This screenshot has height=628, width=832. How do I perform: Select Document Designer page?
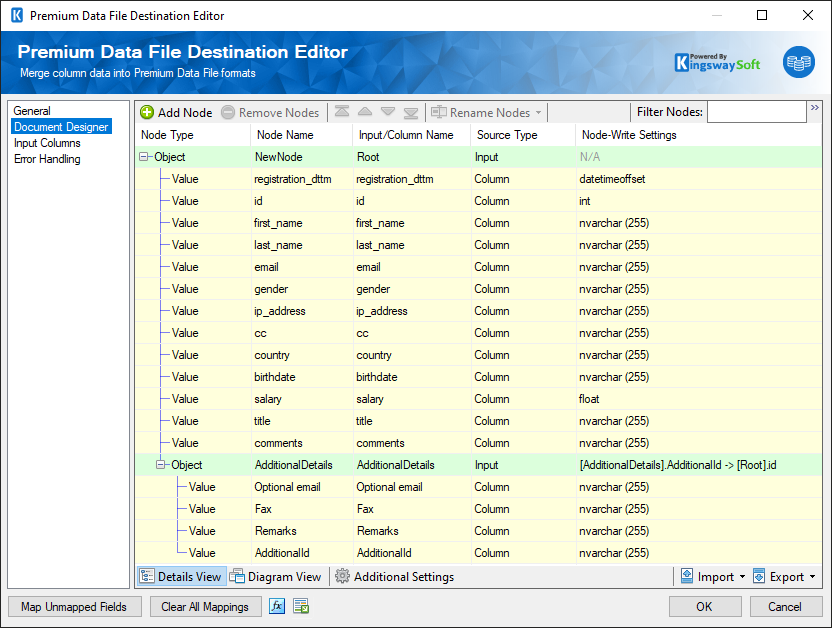61,127
